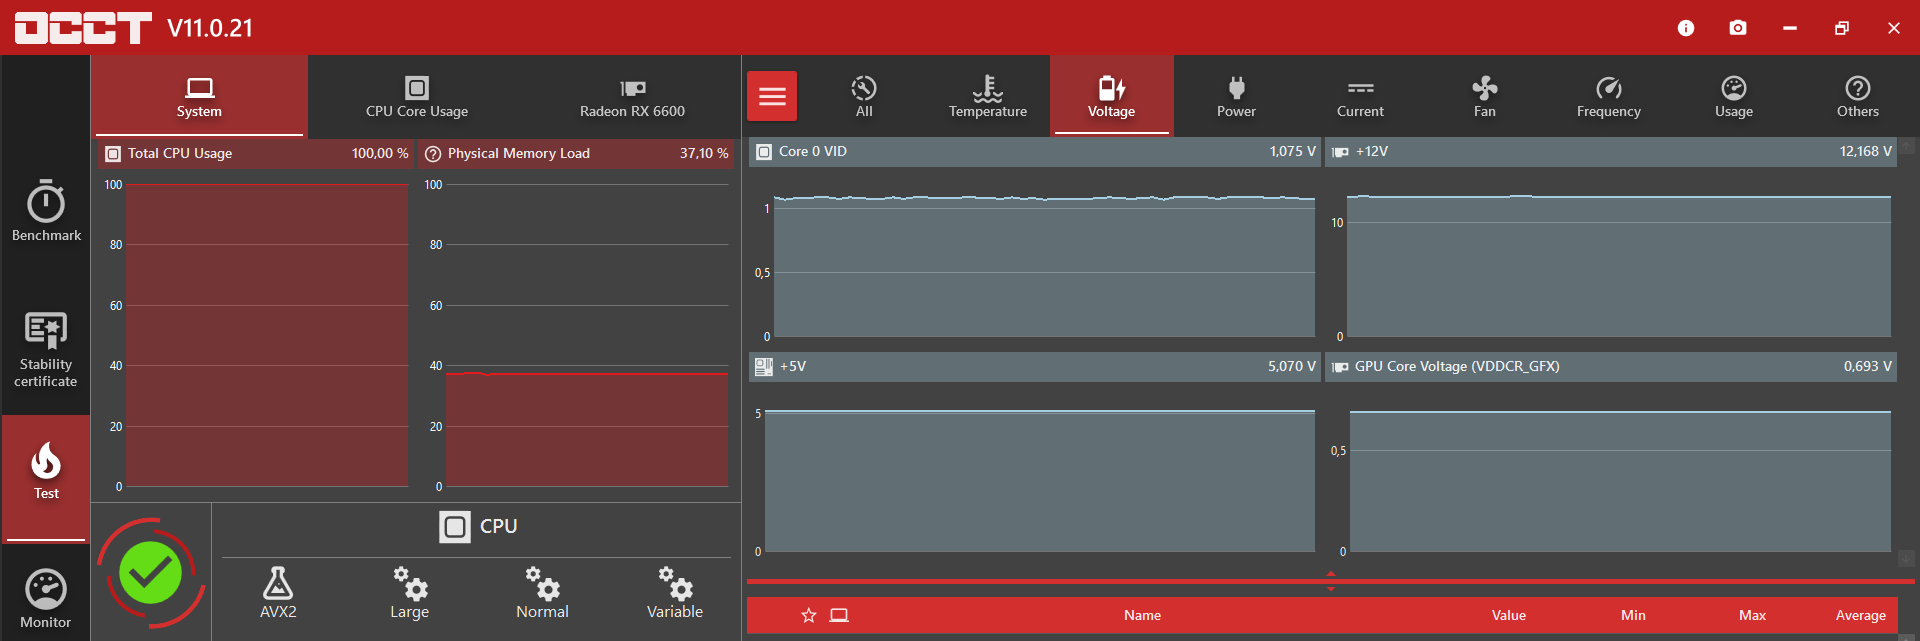Image resolution: width=1920 pixels, height=641 pixels.
Task: Show Usage sensors
Action: pyautogui.click(x=1734, y=96)
